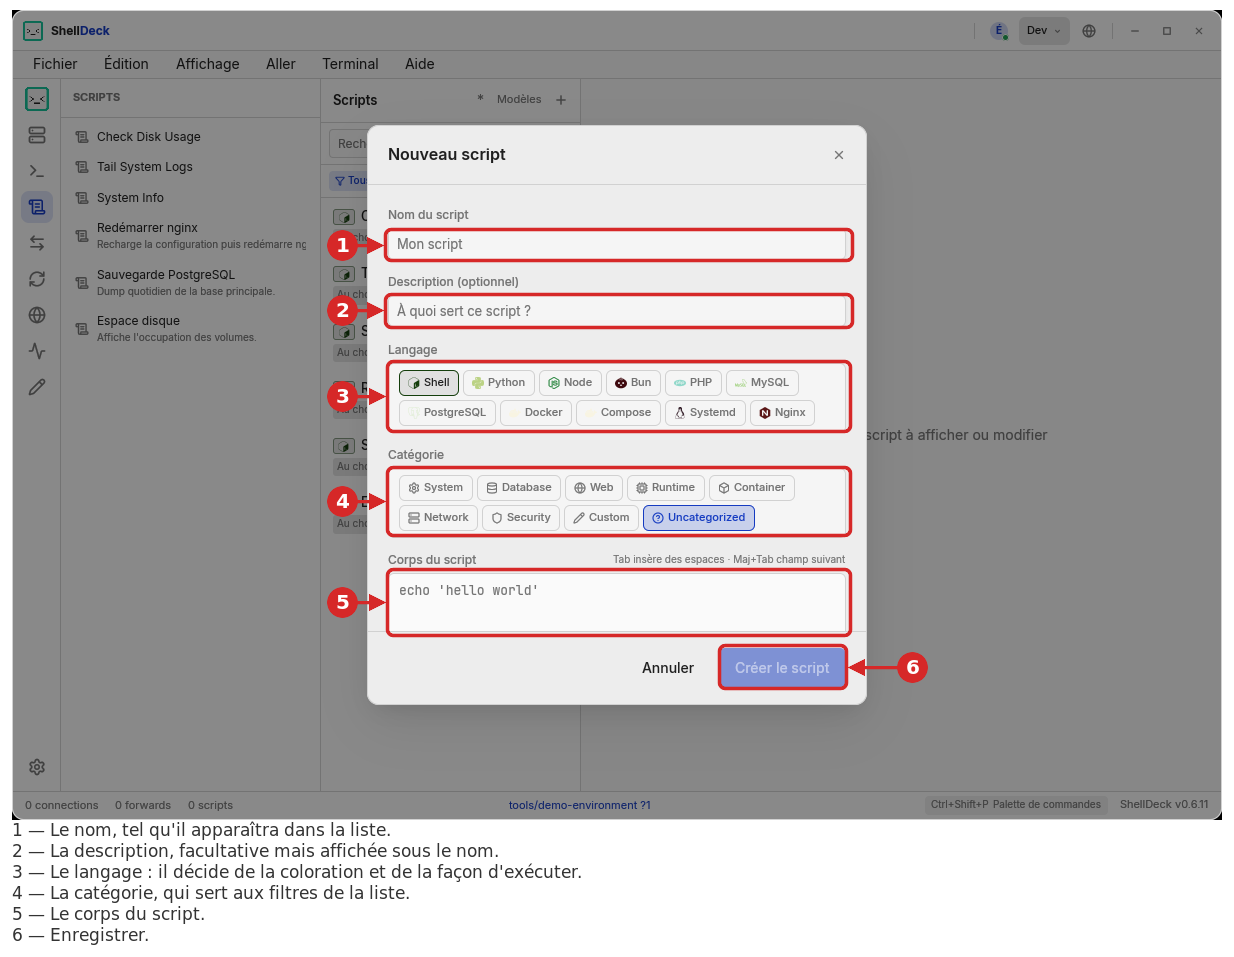This screenshot has width=1234, height=957.
Task: Select the Tail System Logs script
Action: coord(190,167)
